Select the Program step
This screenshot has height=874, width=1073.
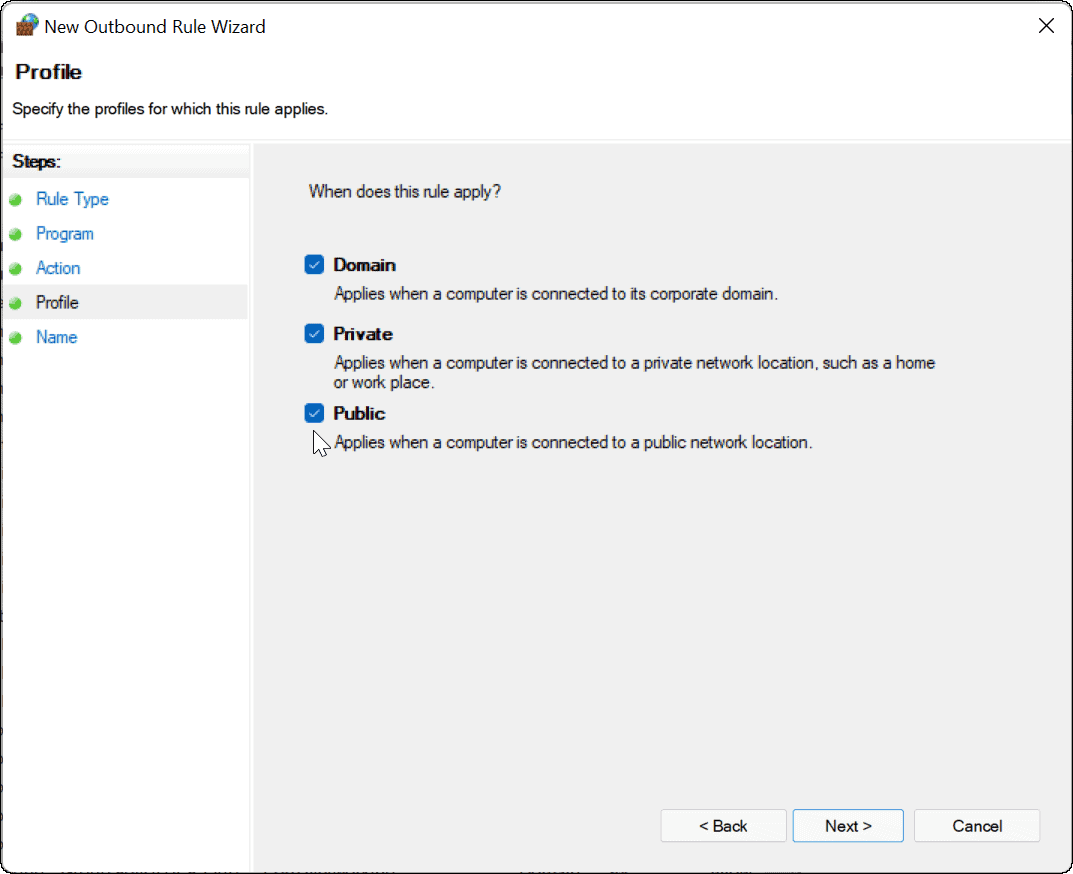coord(64,233)
